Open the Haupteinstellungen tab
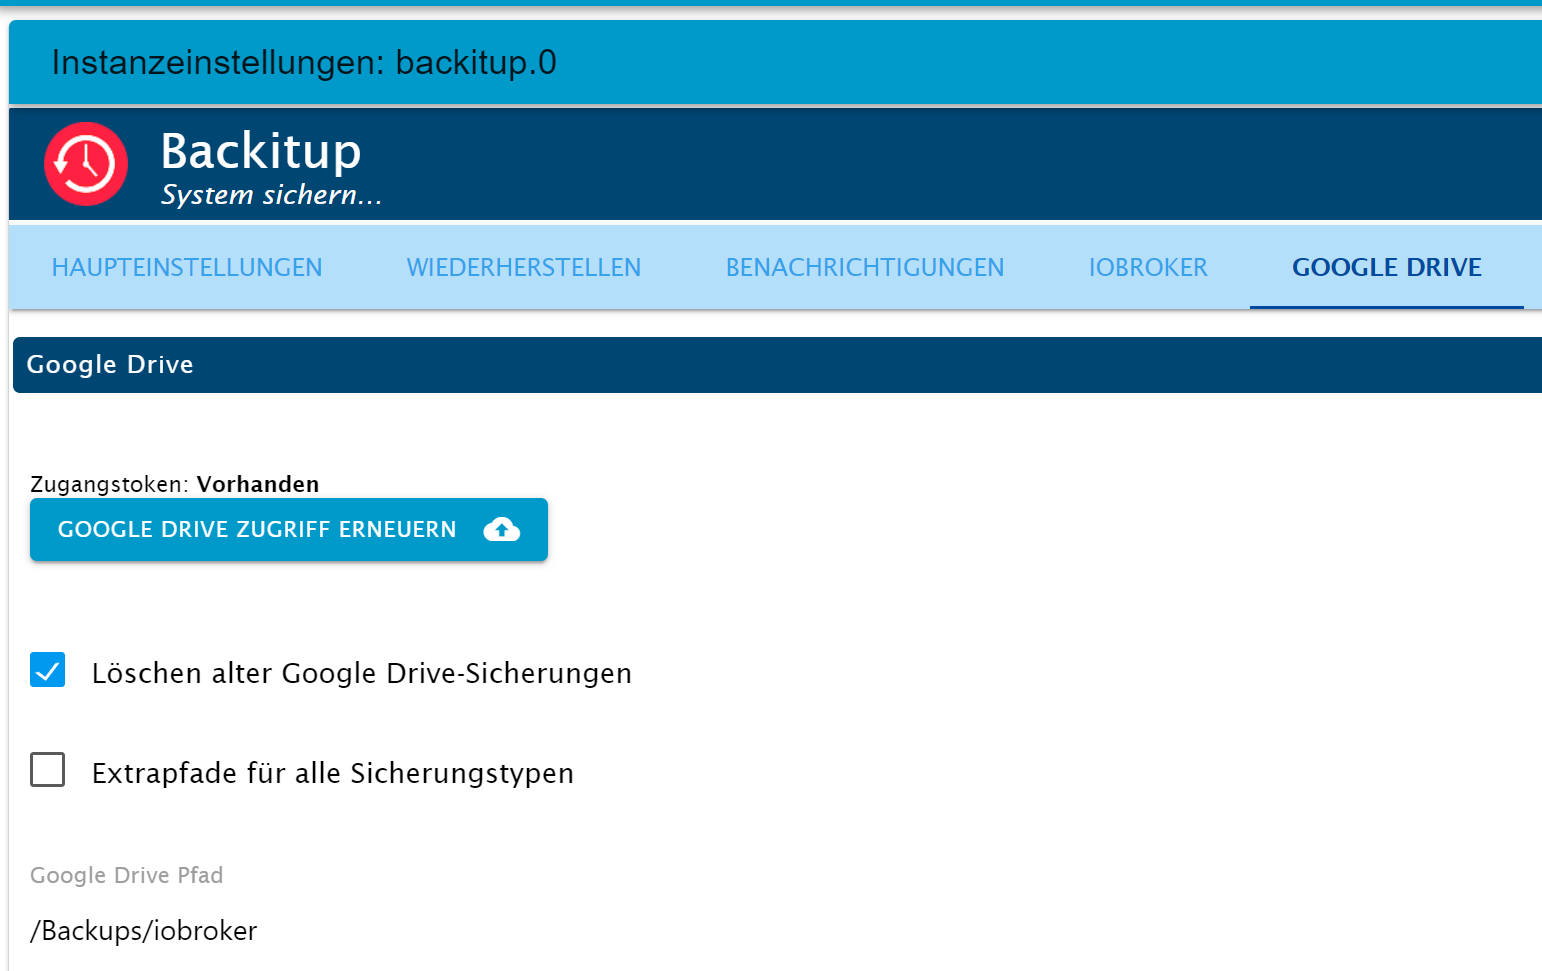 tap(187, 267)
